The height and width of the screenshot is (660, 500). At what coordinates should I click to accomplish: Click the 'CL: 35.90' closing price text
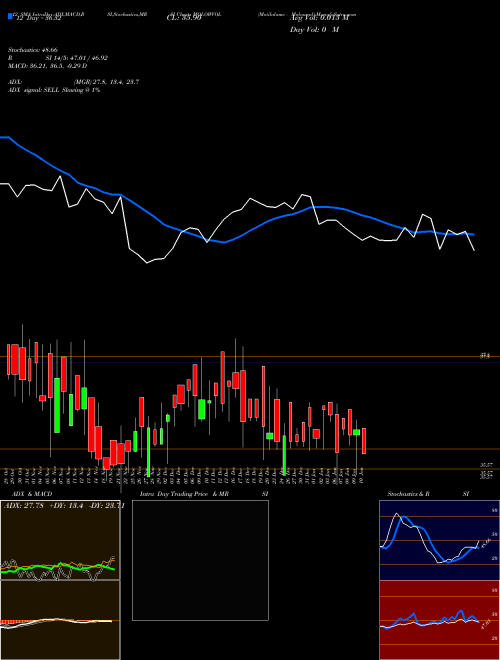pos(184,19)
